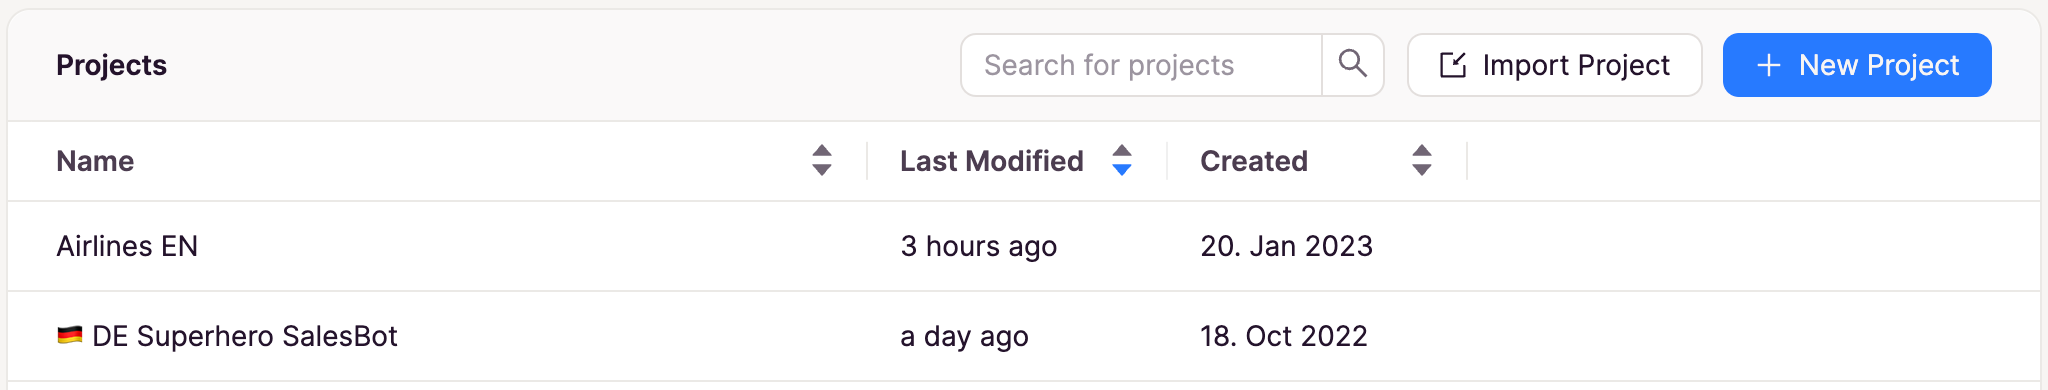Click the 20. Jan 2023 created date
2048x390 pixels.
click(x=1287, y=246)
